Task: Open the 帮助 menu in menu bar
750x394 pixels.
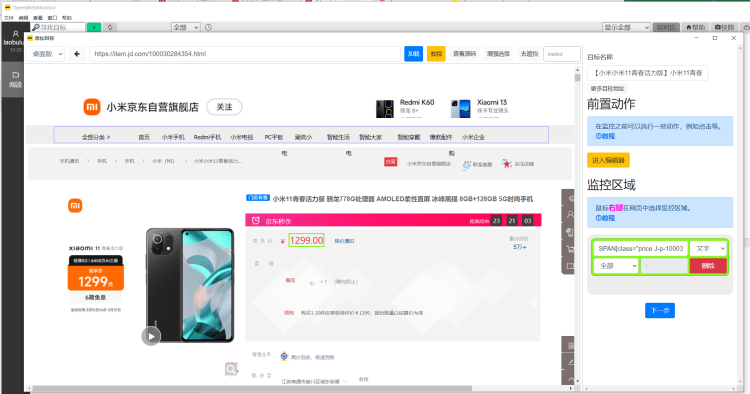Action: [67, 18]
